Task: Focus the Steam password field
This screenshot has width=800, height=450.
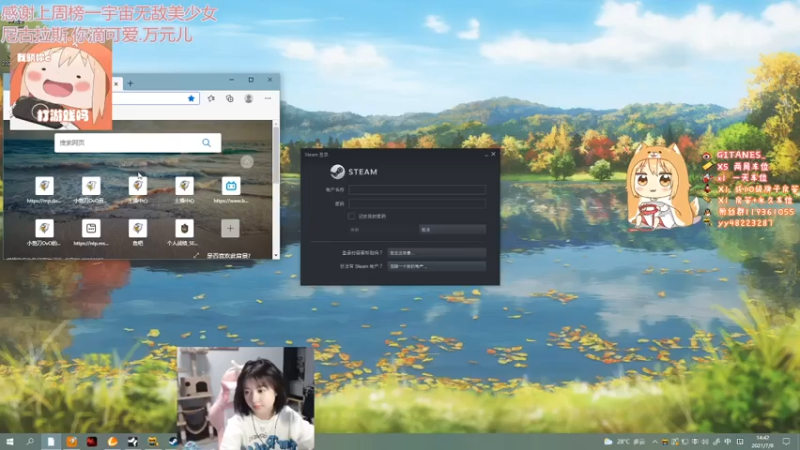Action: [417, 204]
